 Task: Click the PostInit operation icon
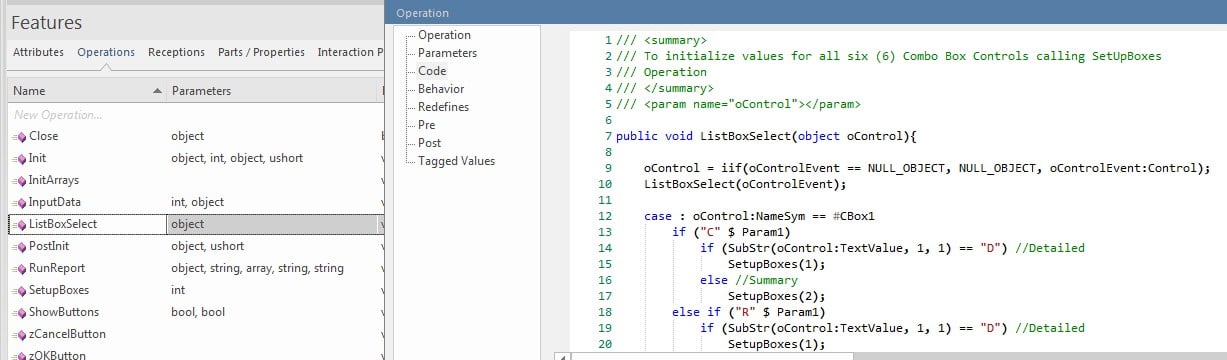tap(19, 246)
